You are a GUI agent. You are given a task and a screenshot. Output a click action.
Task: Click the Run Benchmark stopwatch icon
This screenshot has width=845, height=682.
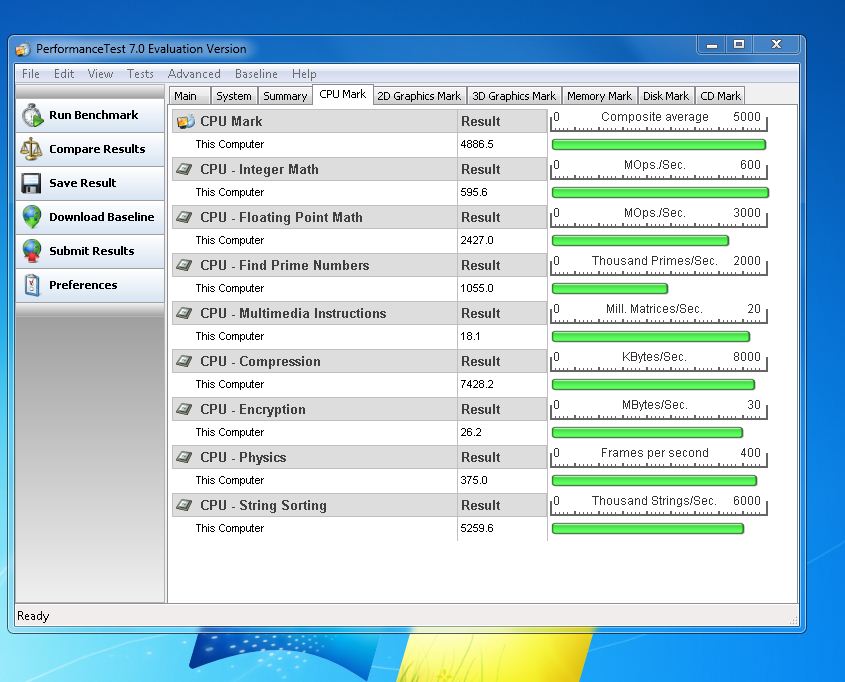pyautogui.click(x=32, y=115)
